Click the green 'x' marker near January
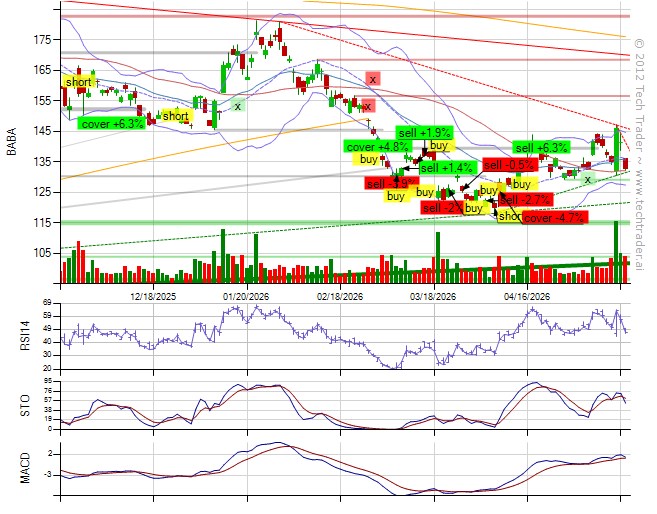This screenshot has width=657, height=514. pos(238,106)
